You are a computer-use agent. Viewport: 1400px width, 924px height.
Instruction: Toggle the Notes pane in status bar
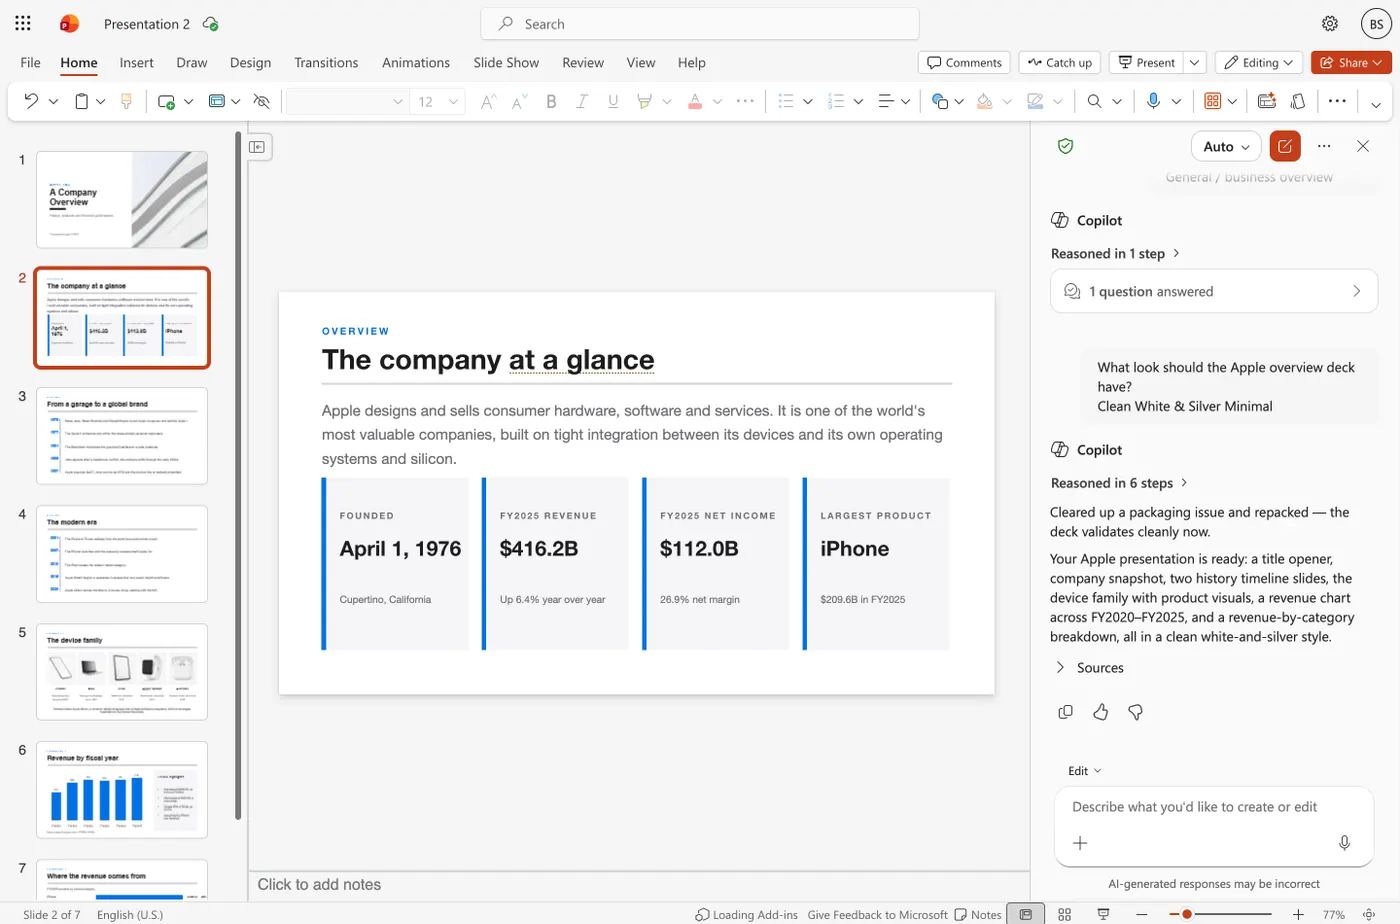pyautogui.click(x=978, y=914)
